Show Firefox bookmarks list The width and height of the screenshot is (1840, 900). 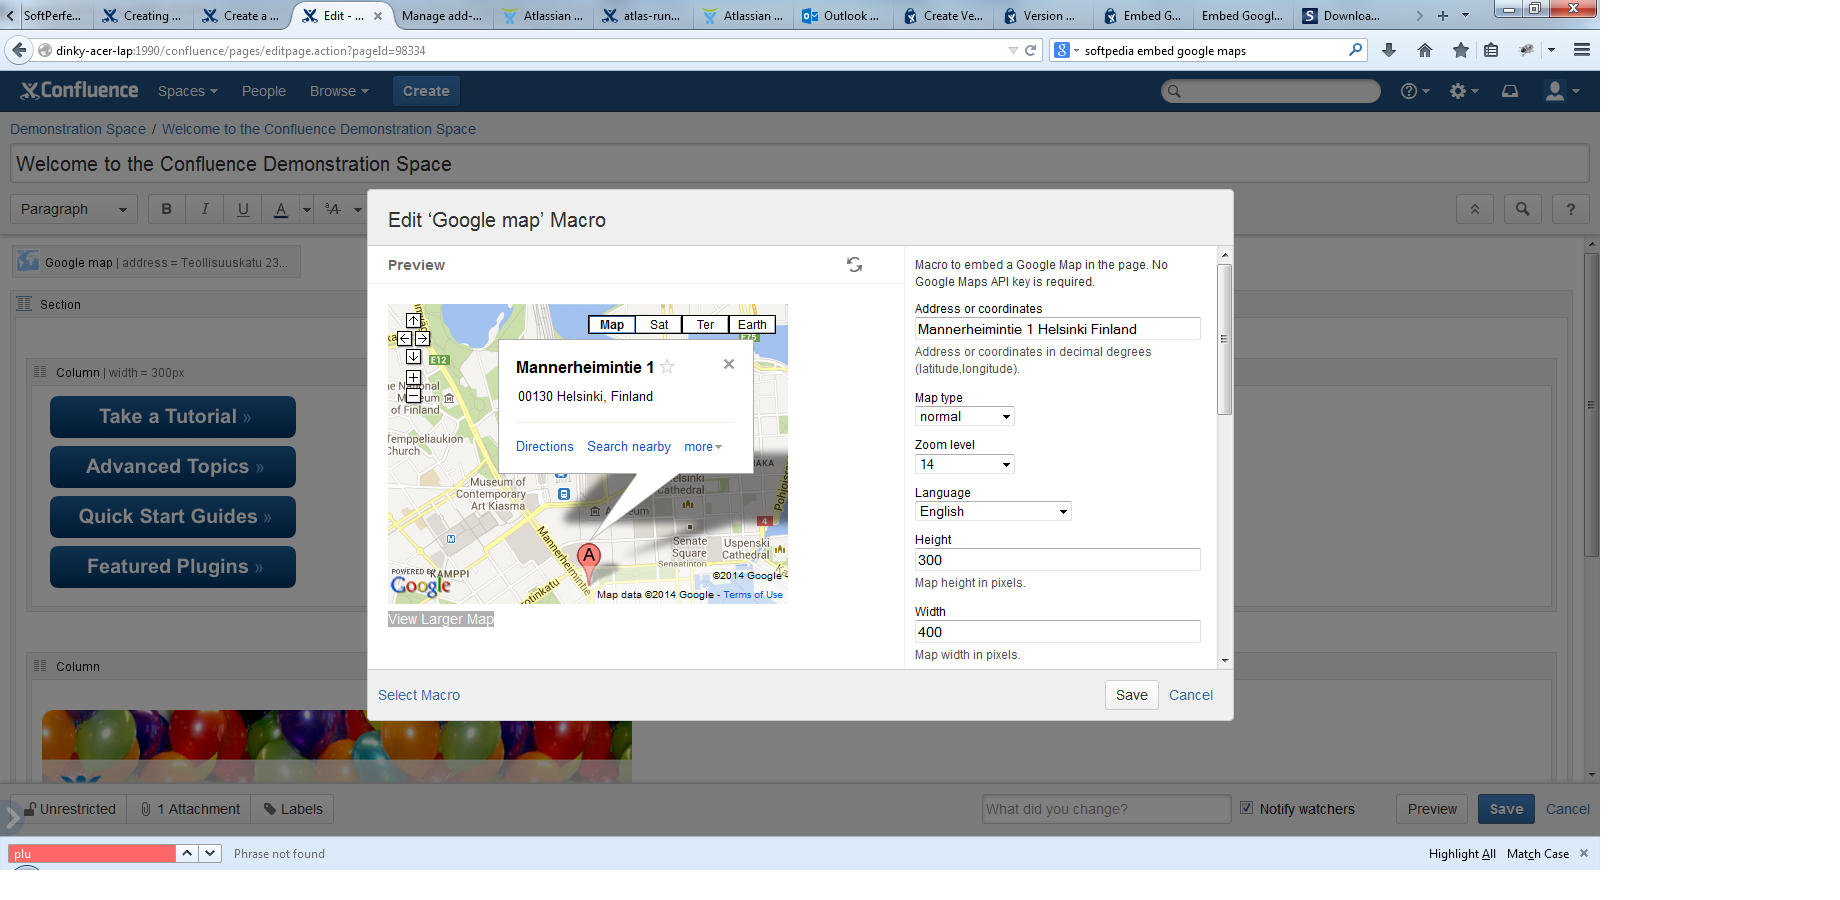click(x=1491, y=50)
